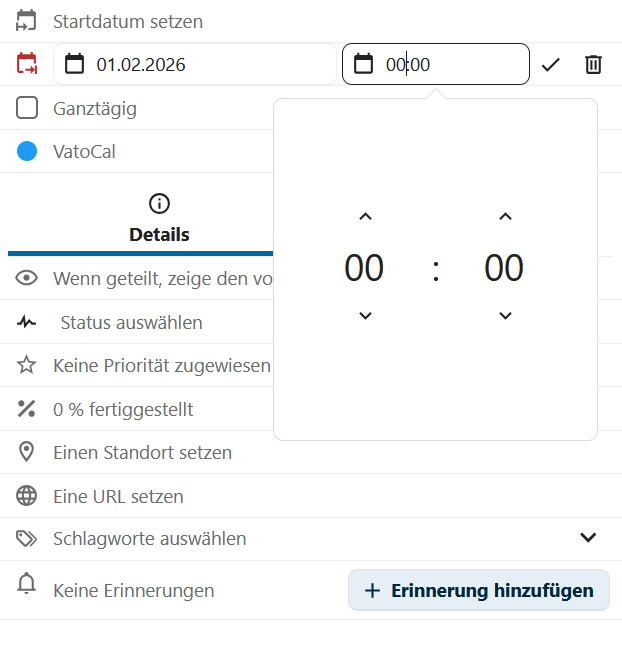Decrease the hours with down arrow
Image resolution: width=622 pixels, height=655 pixels.
tap(365, 316)
